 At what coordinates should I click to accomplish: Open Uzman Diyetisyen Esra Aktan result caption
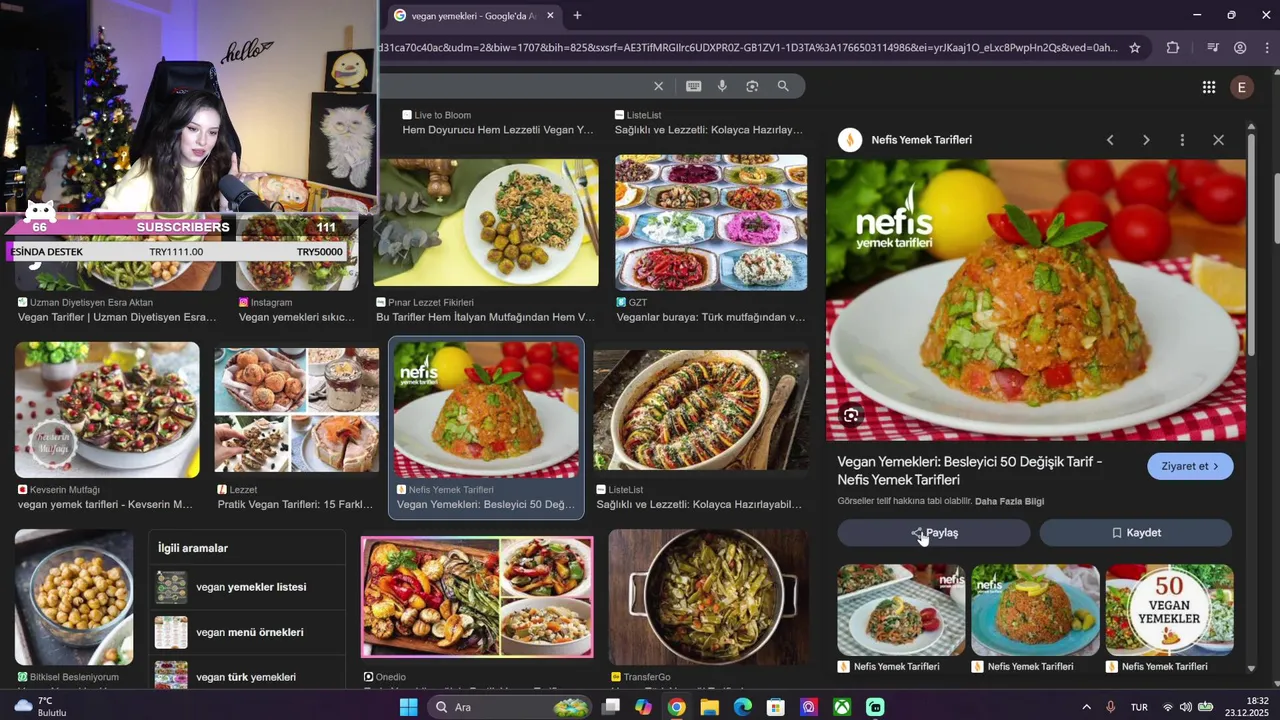pyautogui.click(x=117, y=317)
